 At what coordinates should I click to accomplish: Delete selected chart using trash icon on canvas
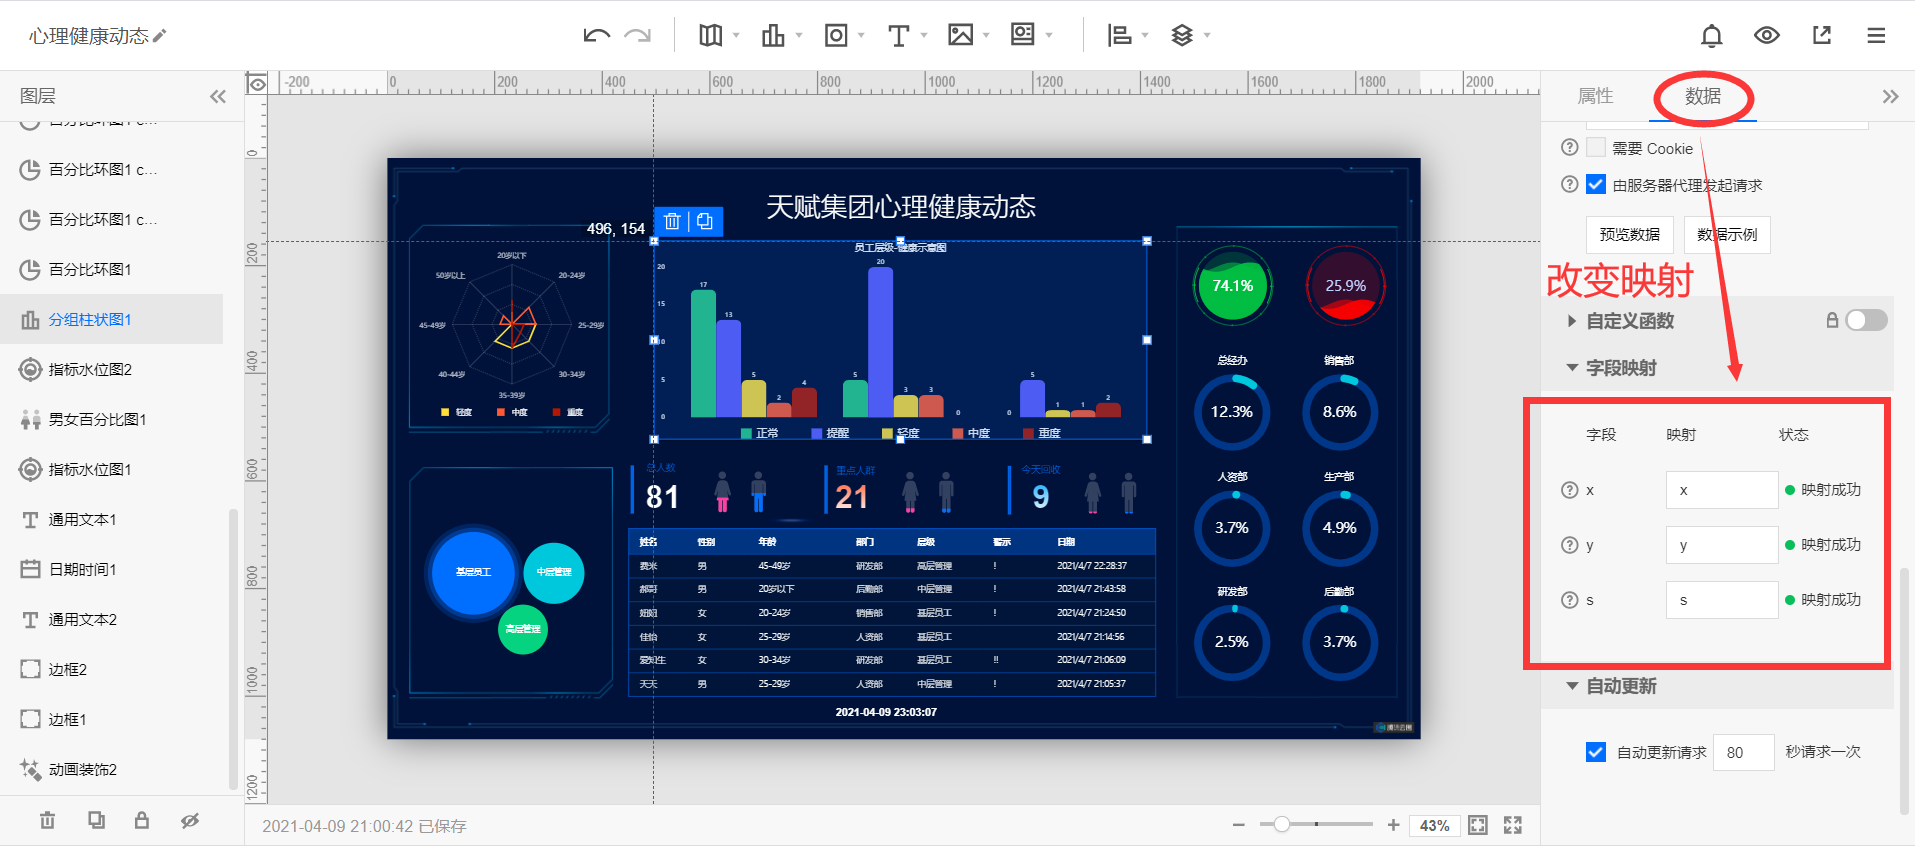click(x=672, y=221)
